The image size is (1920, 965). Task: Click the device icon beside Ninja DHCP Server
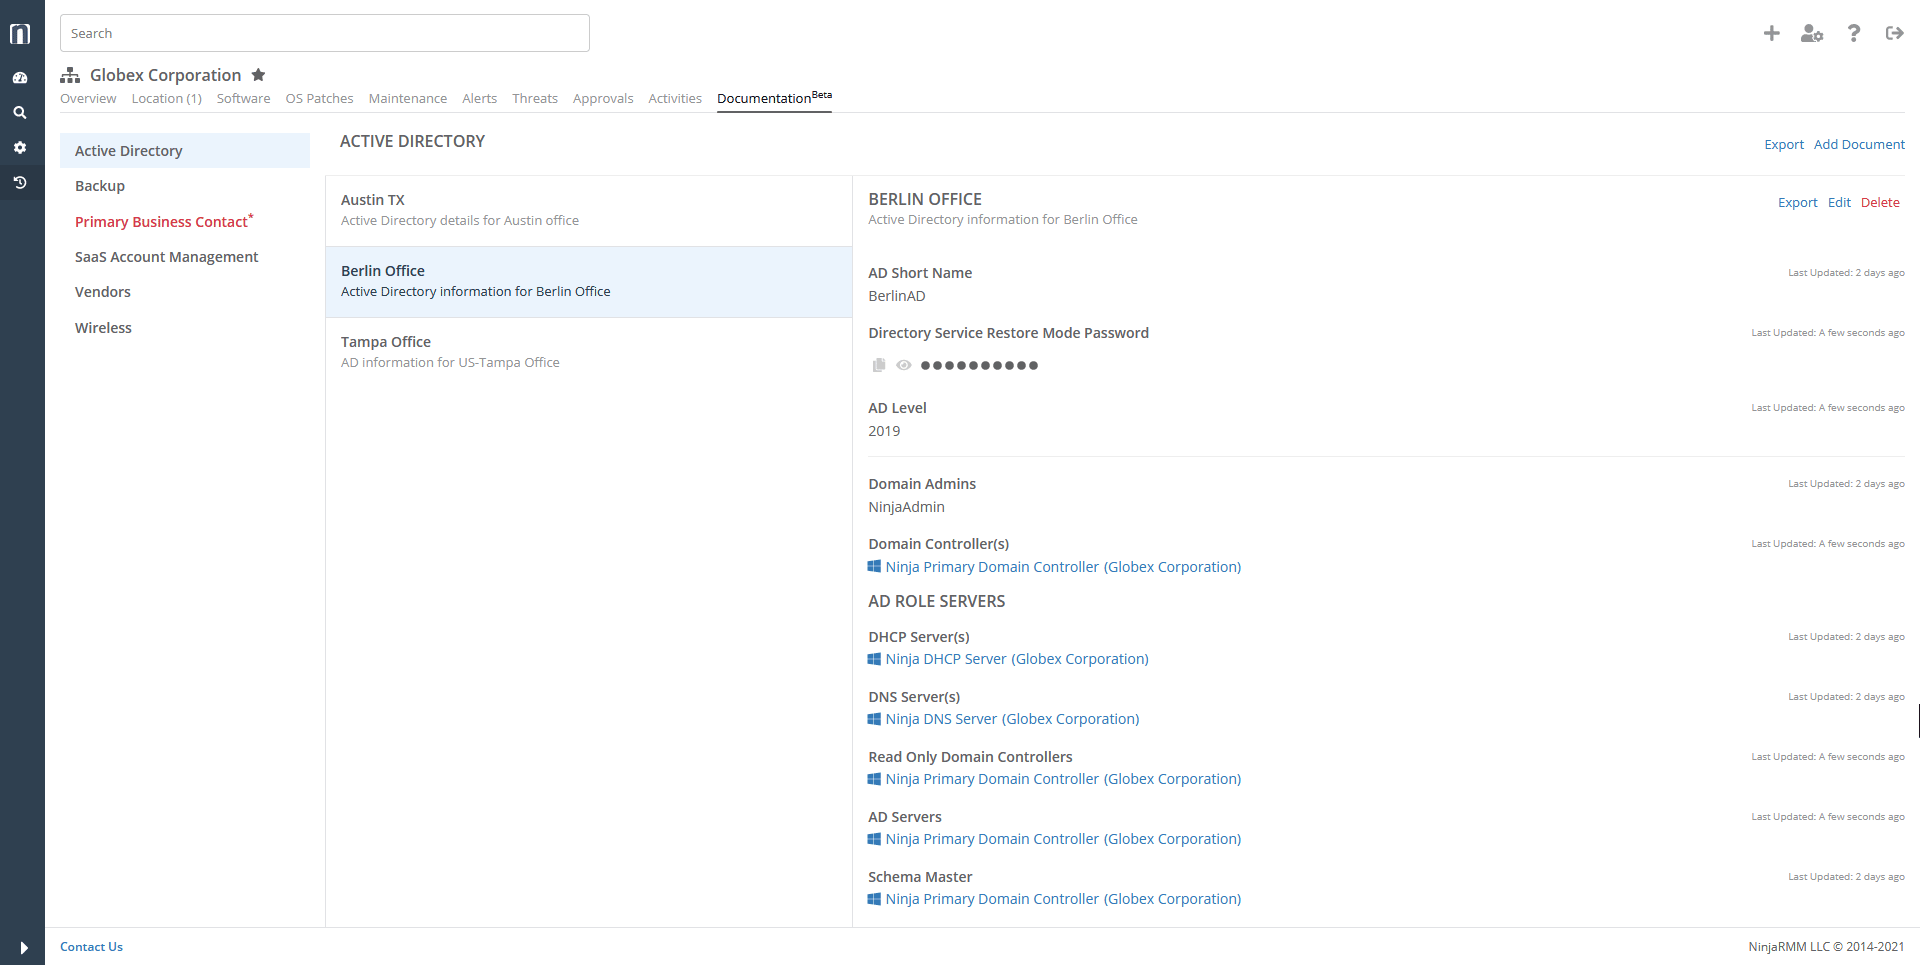pos(874,658)
